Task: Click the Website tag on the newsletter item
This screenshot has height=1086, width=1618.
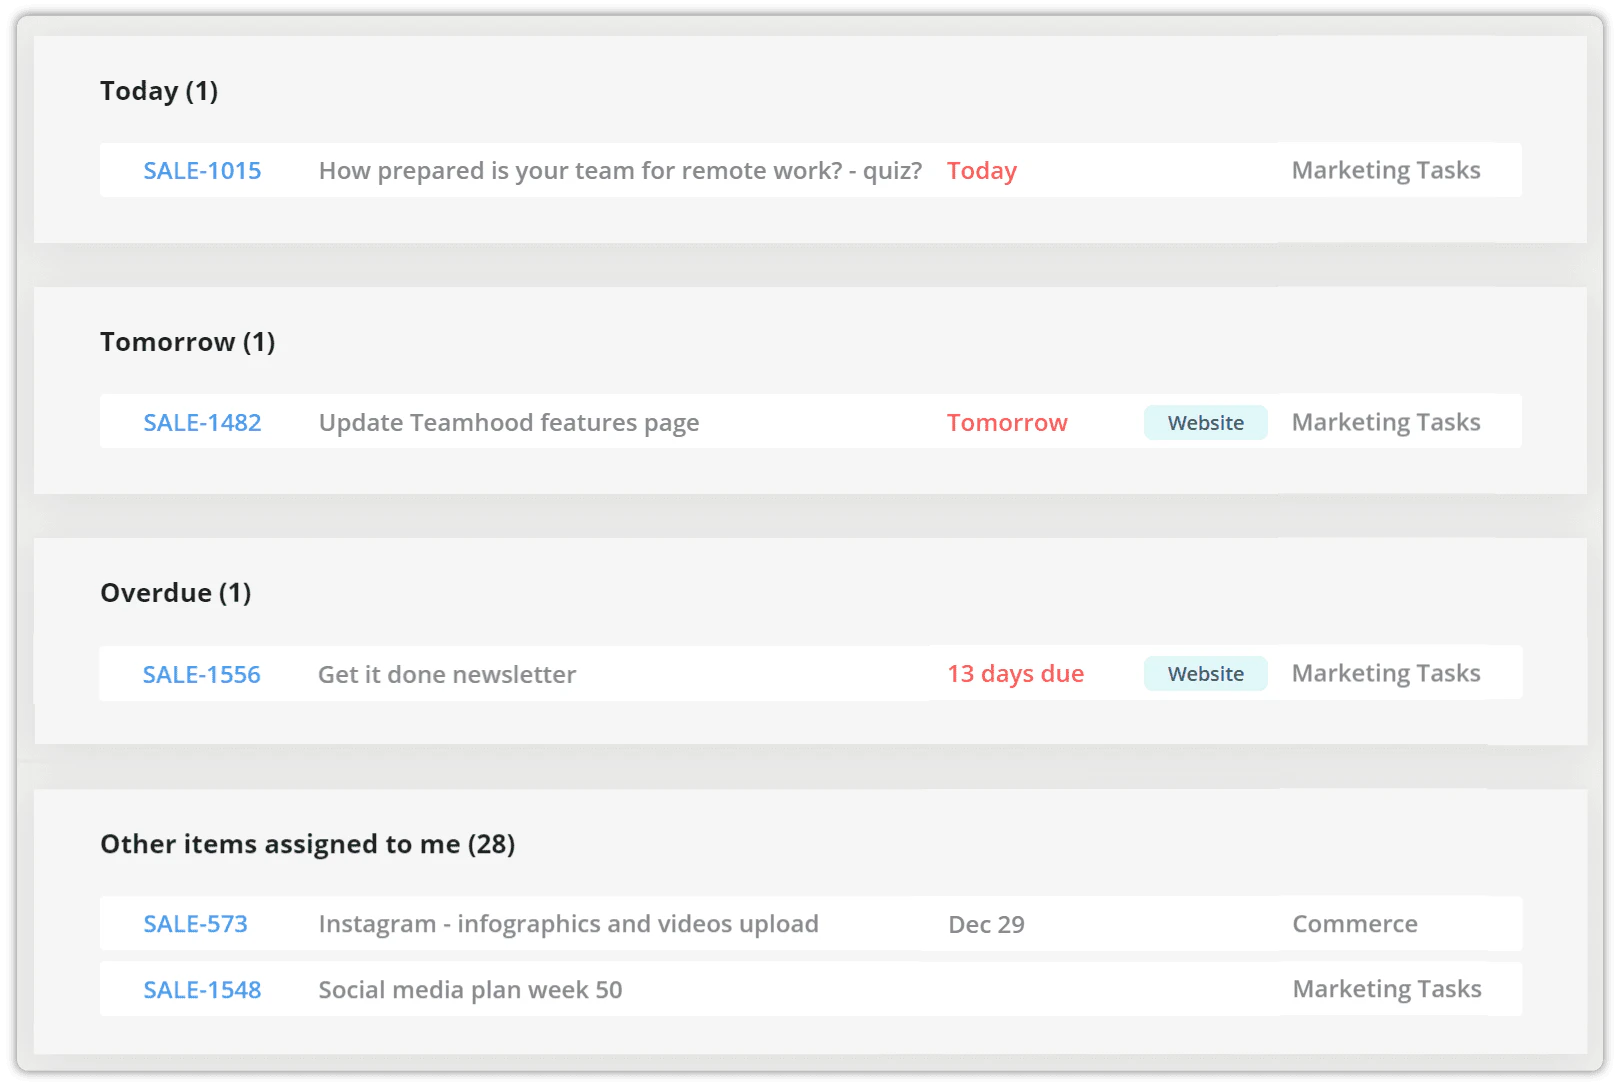Action: tap(1205, 674)
